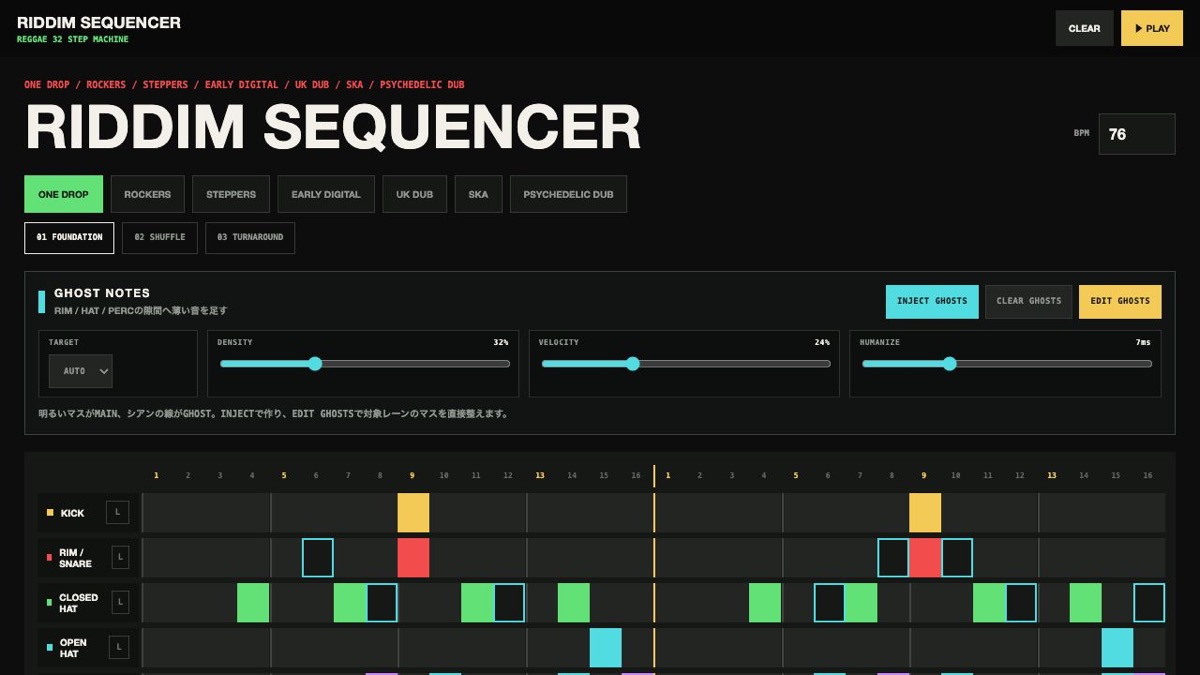
Task: Click the Reggae 32 Step Machine subtitle
Action: (x=73, y=40)
